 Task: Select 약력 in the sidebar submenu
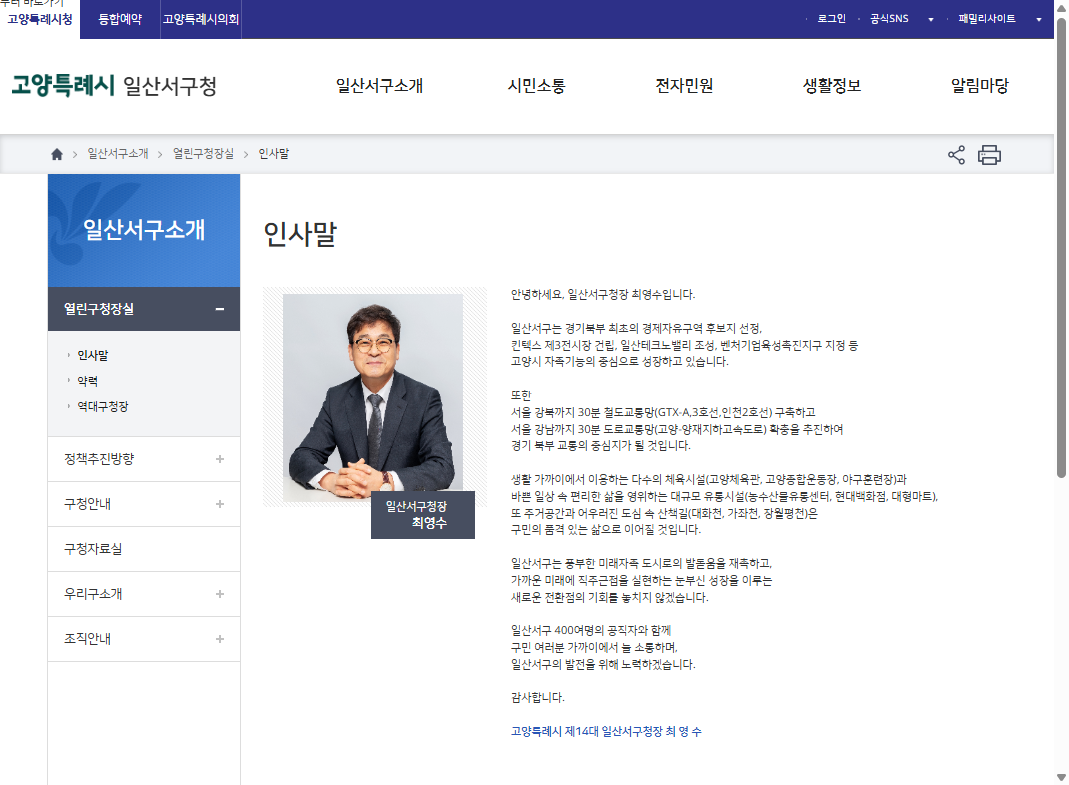[x=87, y=381]
